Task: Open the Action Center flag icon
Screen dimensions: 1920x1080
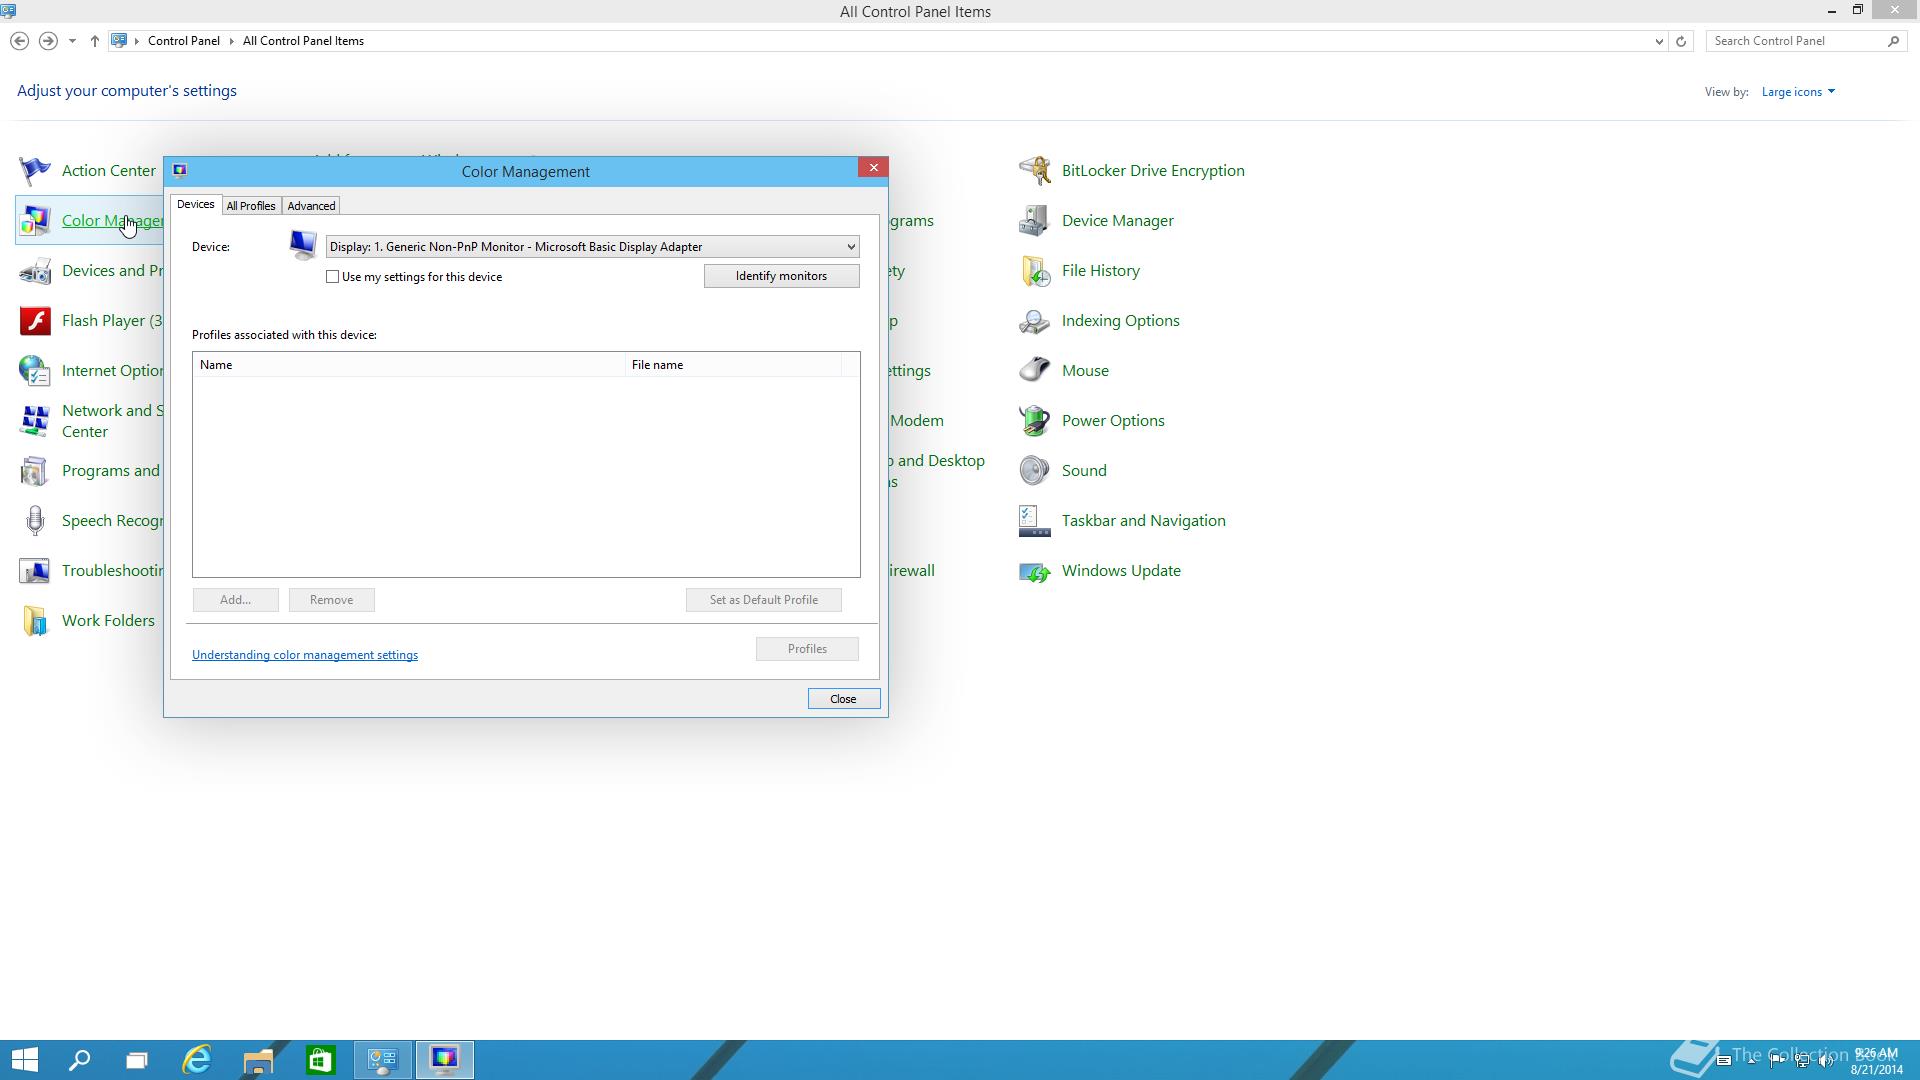Action: pos(35,171)
